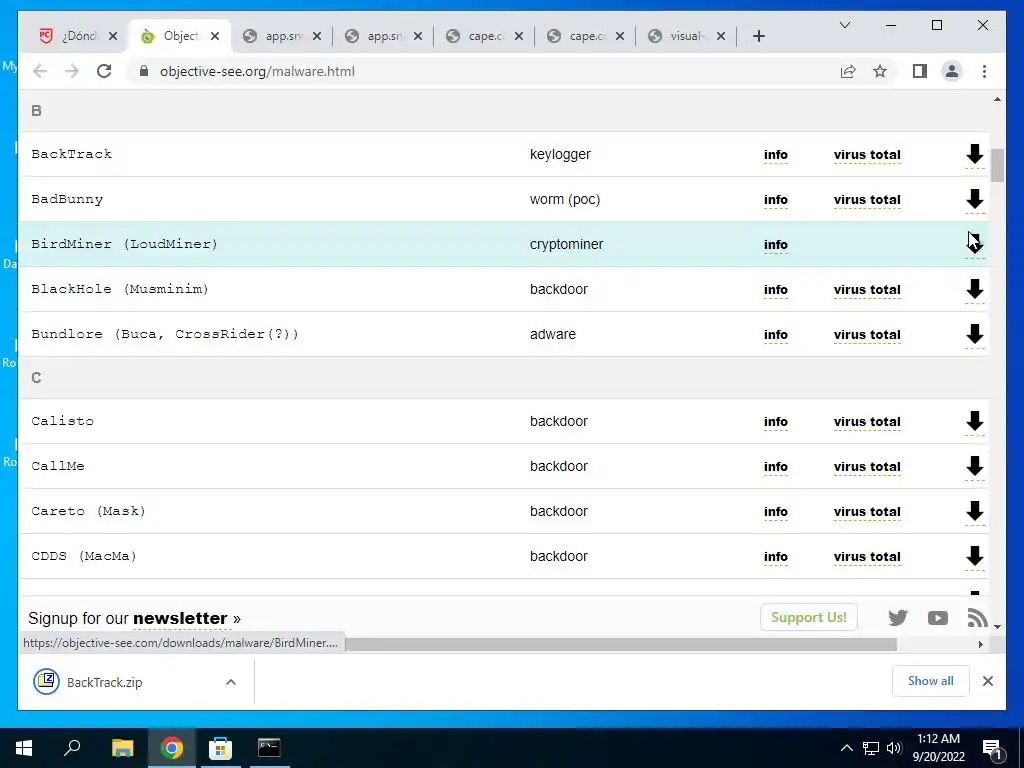Viewport: 1024px width, 768px height.
Task: Download the Careto (Mask) sample
Action: pyautogui.click(x=974, y=511)
